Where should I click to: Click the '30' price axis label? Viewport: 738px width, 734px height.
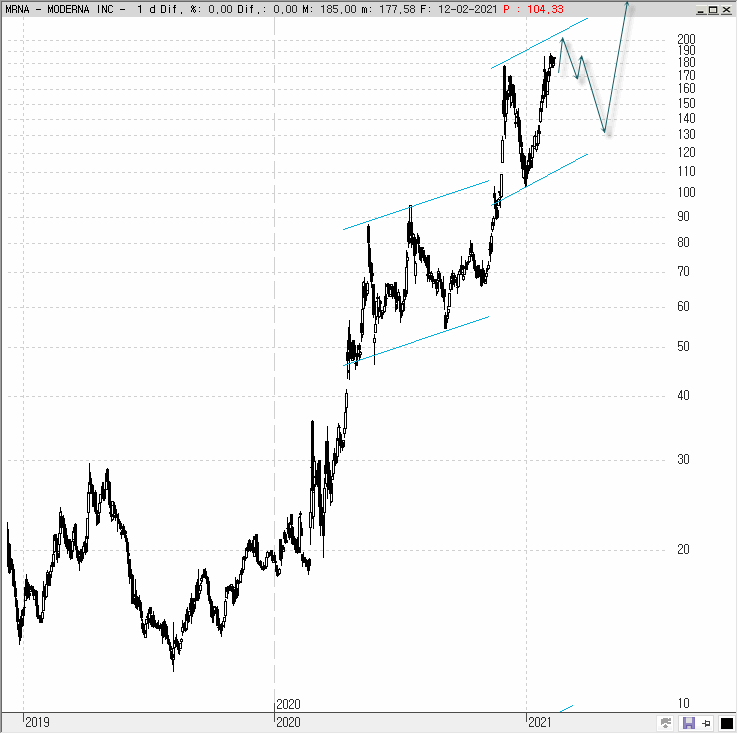[x=683, y=460]
